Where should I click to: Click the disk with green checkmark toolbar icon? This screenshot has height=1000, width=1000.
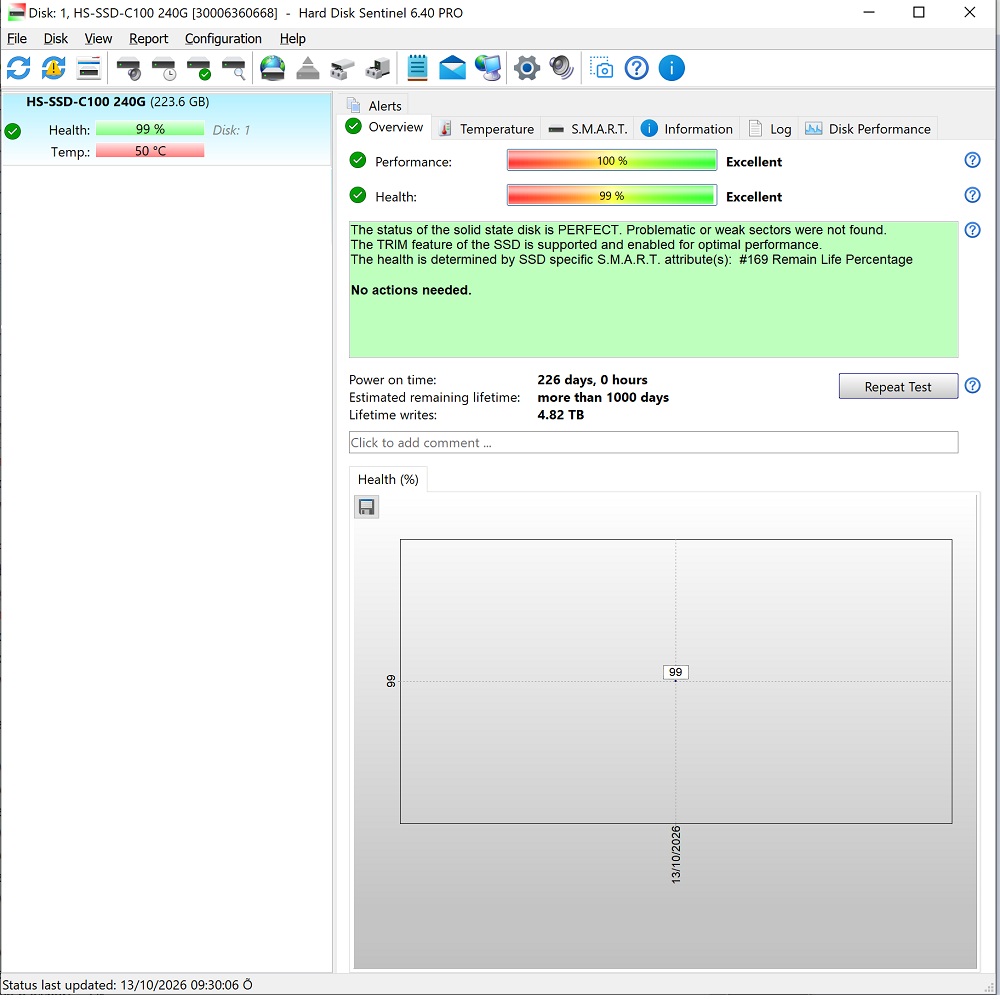[199, 68]
